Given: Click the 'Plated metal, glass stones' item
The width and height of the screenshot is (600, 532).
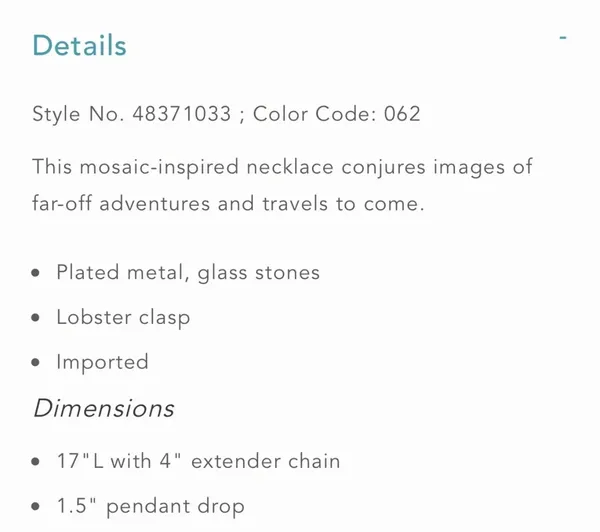Looking at the screenshot, I should point(188,273).
